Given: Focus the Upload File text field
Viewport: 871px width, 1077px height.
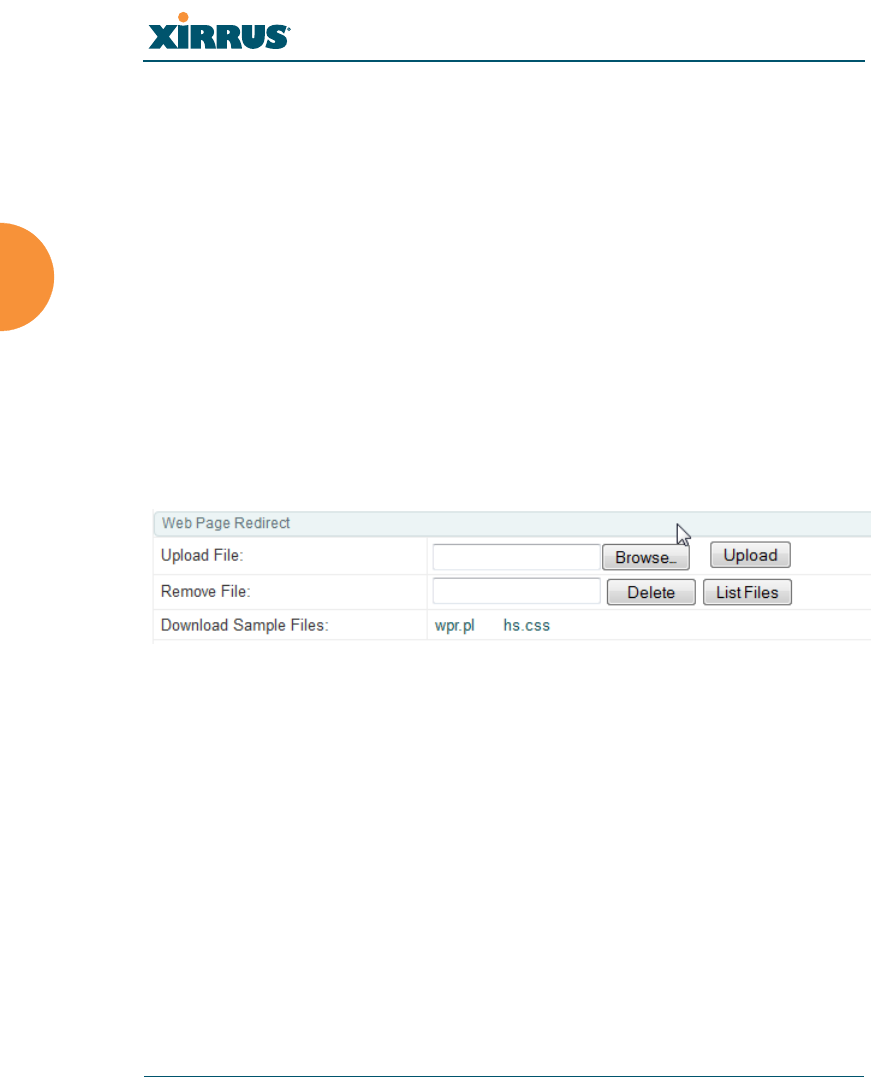Looking at the screenshot, I should [517, 557].
